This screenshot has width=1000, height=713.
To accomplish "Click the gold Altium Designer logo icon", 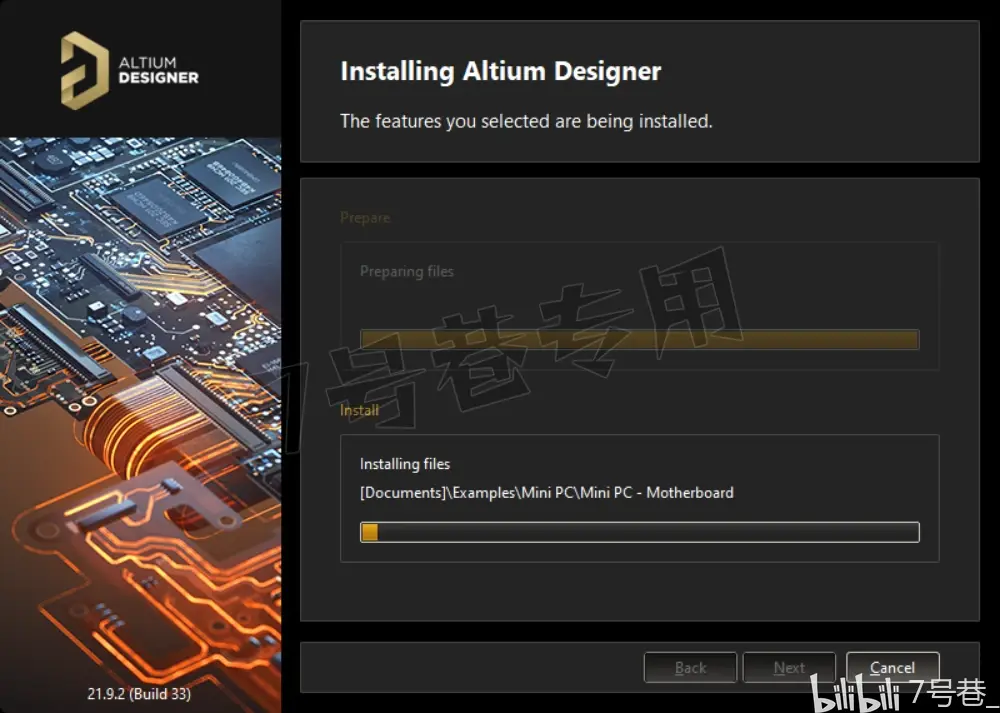I will click(84, 70).
